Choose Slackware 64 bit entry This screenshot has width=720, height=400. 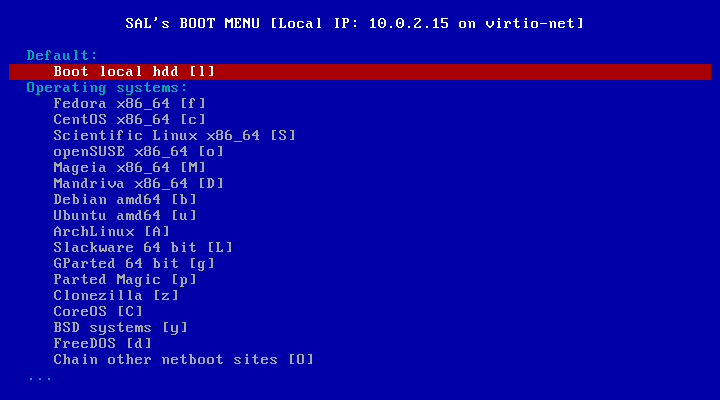point(143,248)
